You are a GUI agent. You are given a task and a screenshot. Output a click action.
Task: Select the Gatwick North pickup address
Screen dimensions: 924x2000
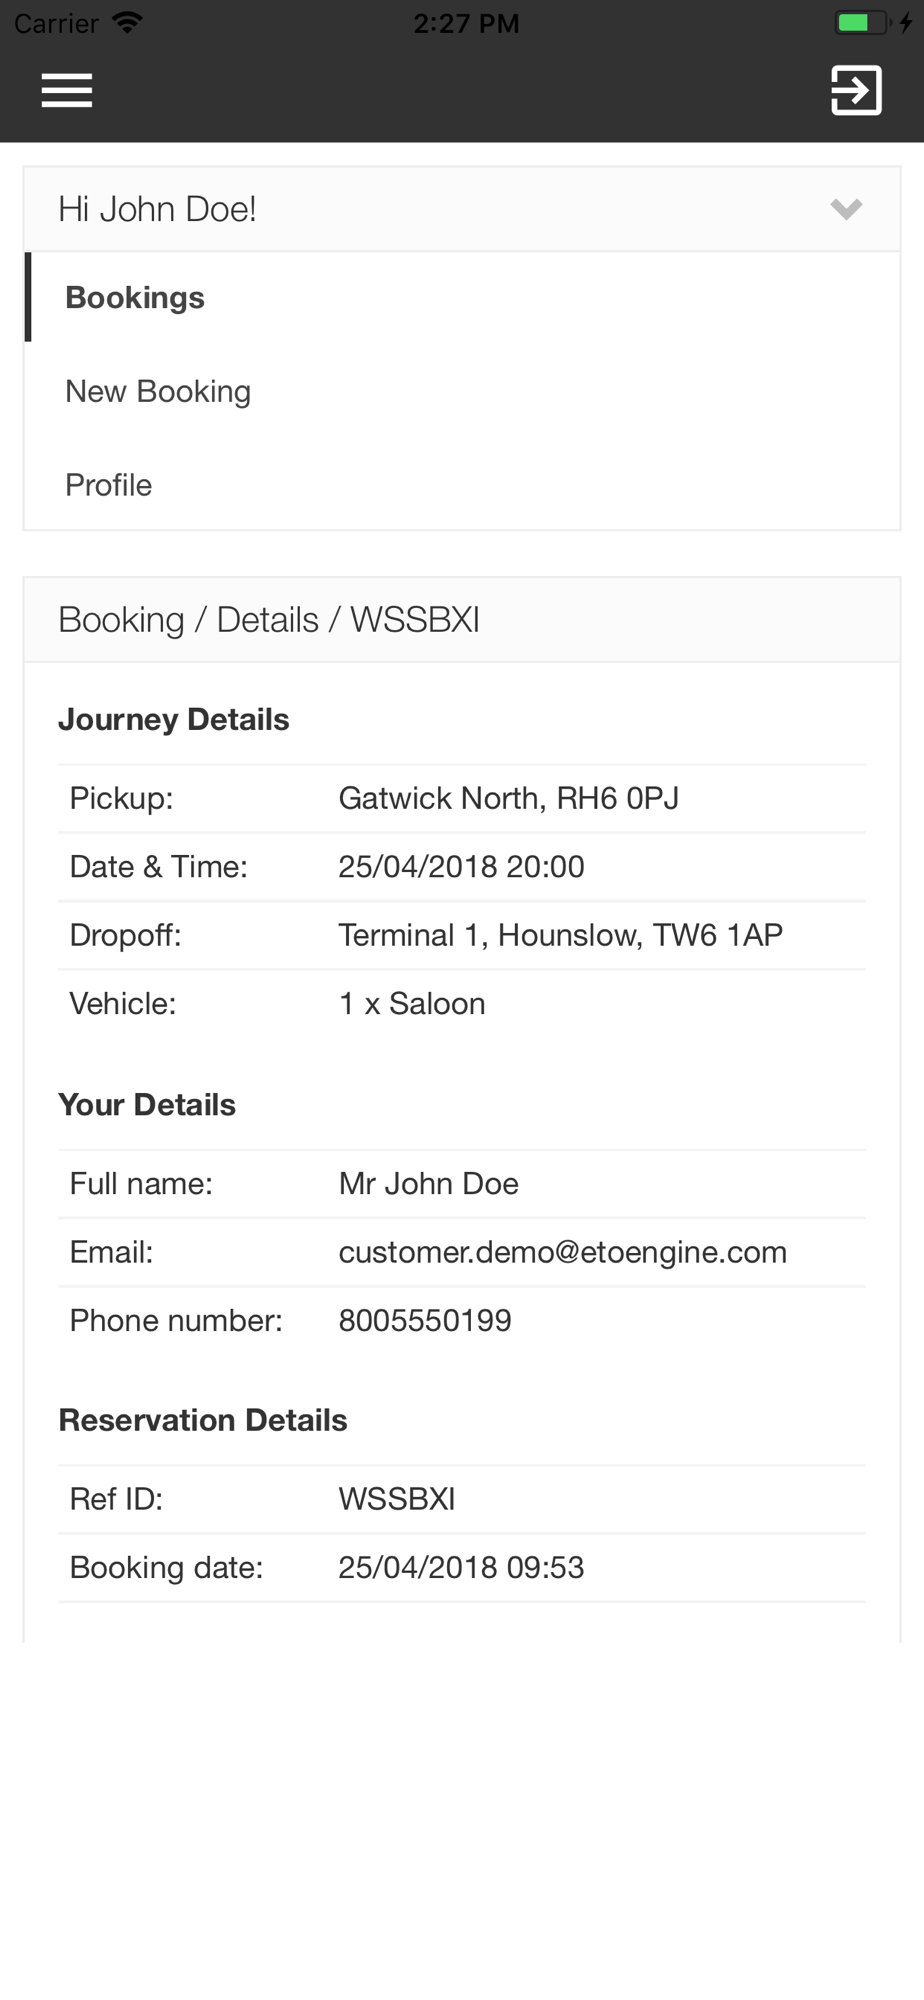click(x=508, y=798)
